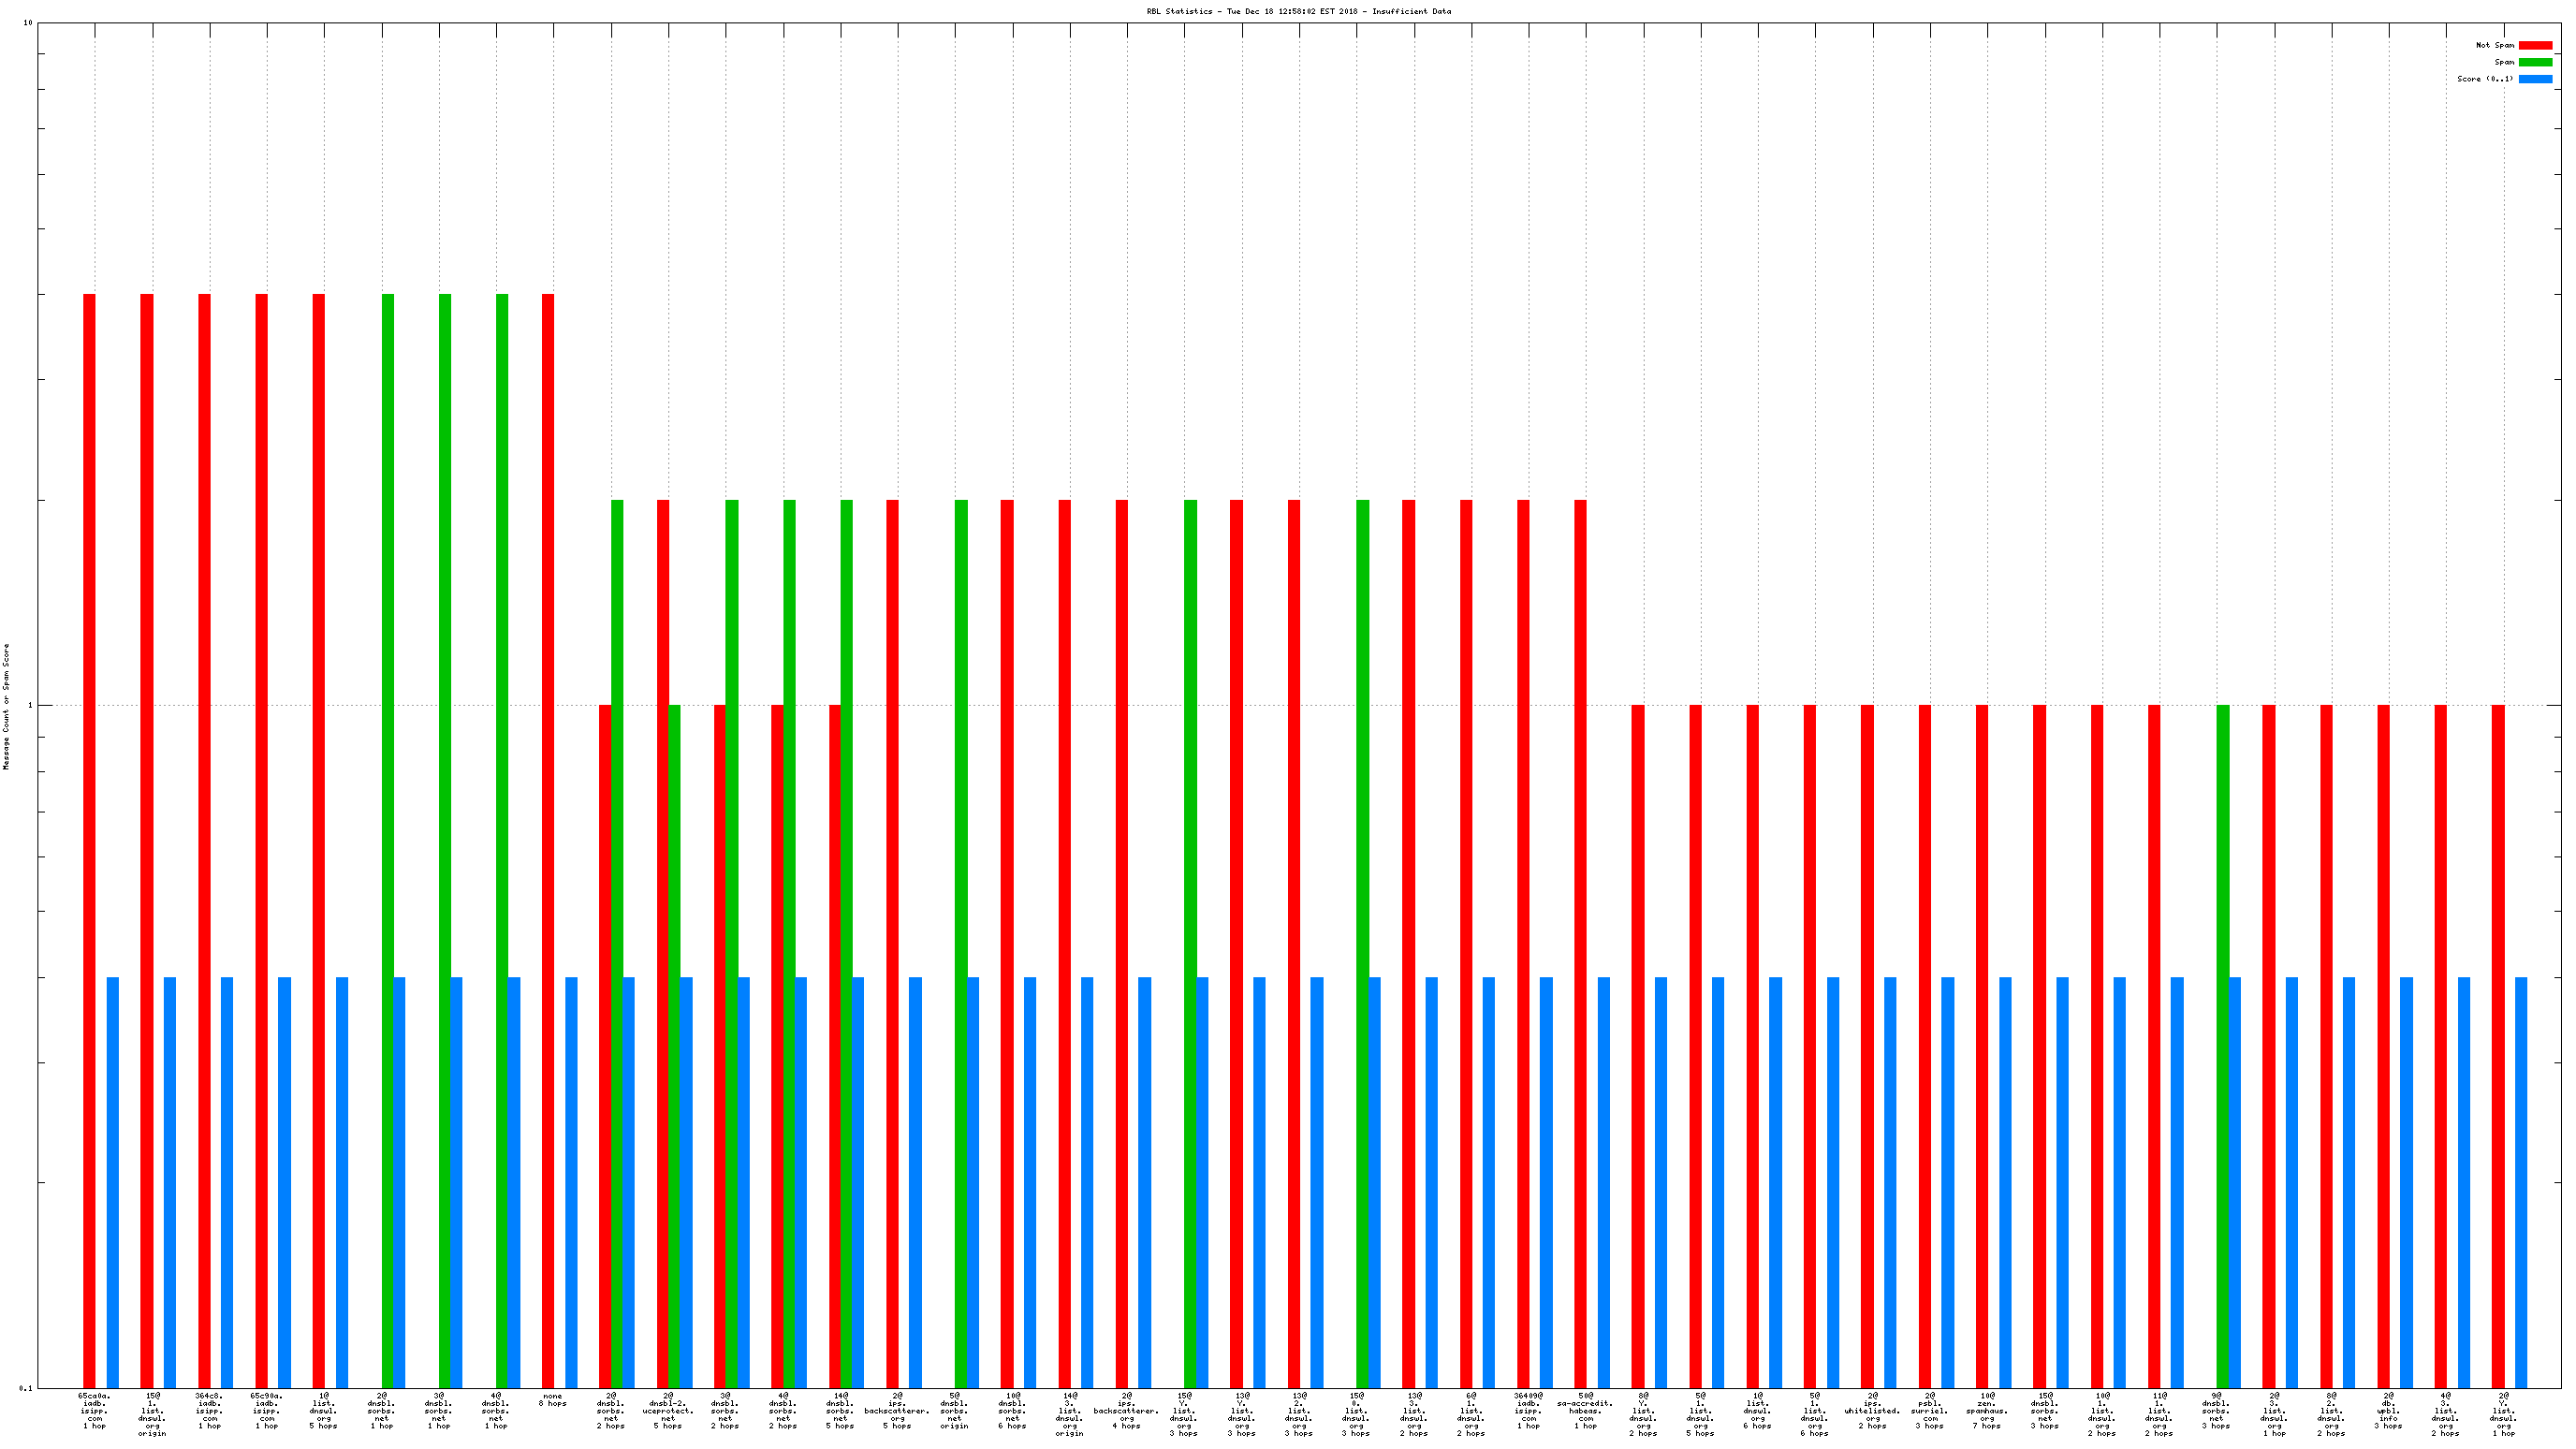Click the sa-accredit.habeas.com x-axis label

[1585, 1411]
